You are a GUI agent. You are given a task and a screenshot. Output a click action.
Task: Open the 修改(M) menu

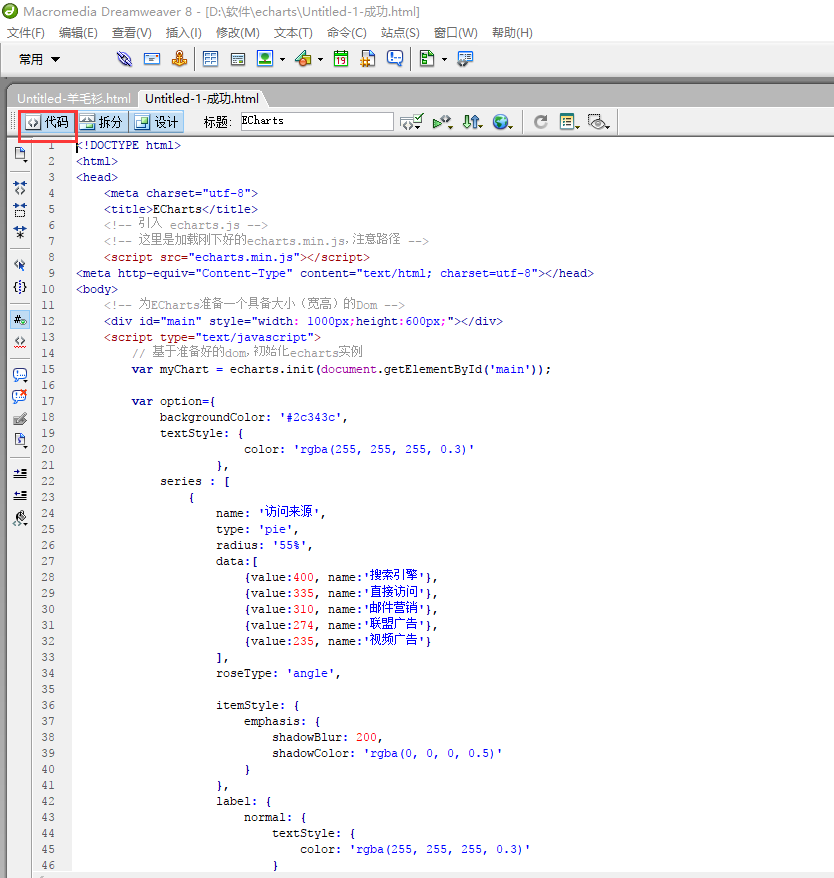[238, 33]
